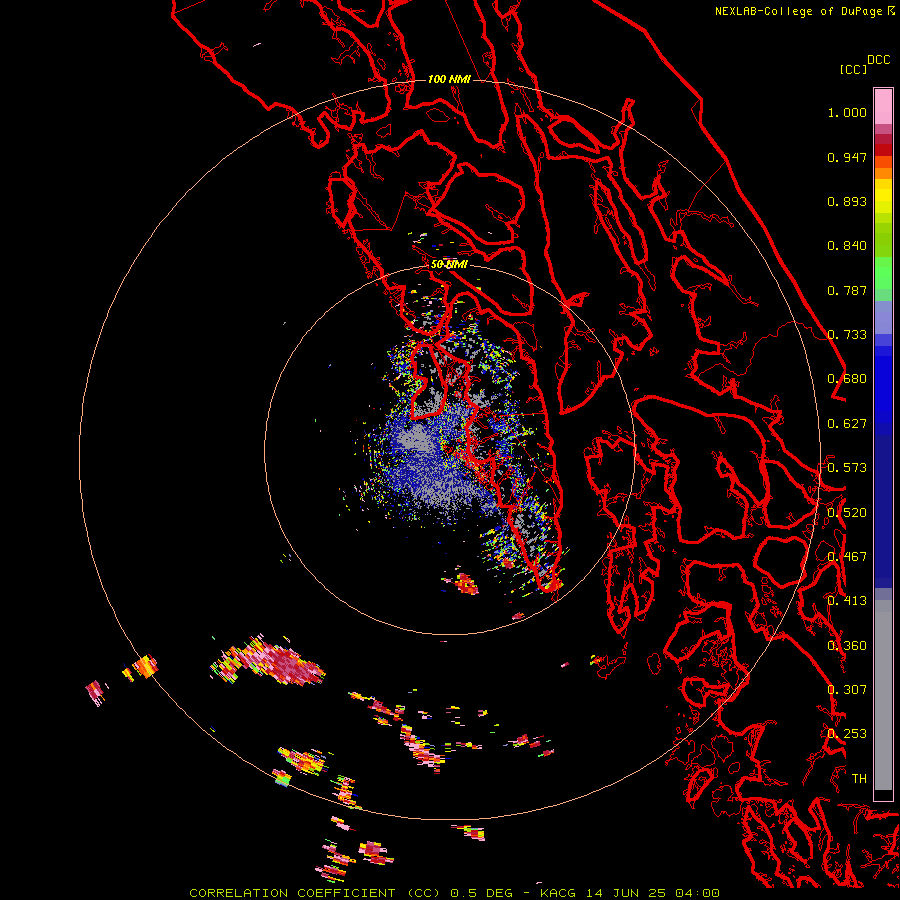The height and width of the screenshot is (900, 900).
Task: Click the DCC product label
Action: (879, 60)
